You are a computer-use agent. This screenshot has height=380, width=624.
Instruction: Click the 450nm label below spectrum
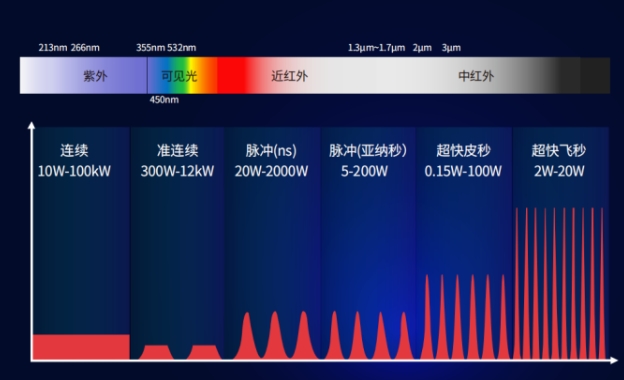click(164, 99)
